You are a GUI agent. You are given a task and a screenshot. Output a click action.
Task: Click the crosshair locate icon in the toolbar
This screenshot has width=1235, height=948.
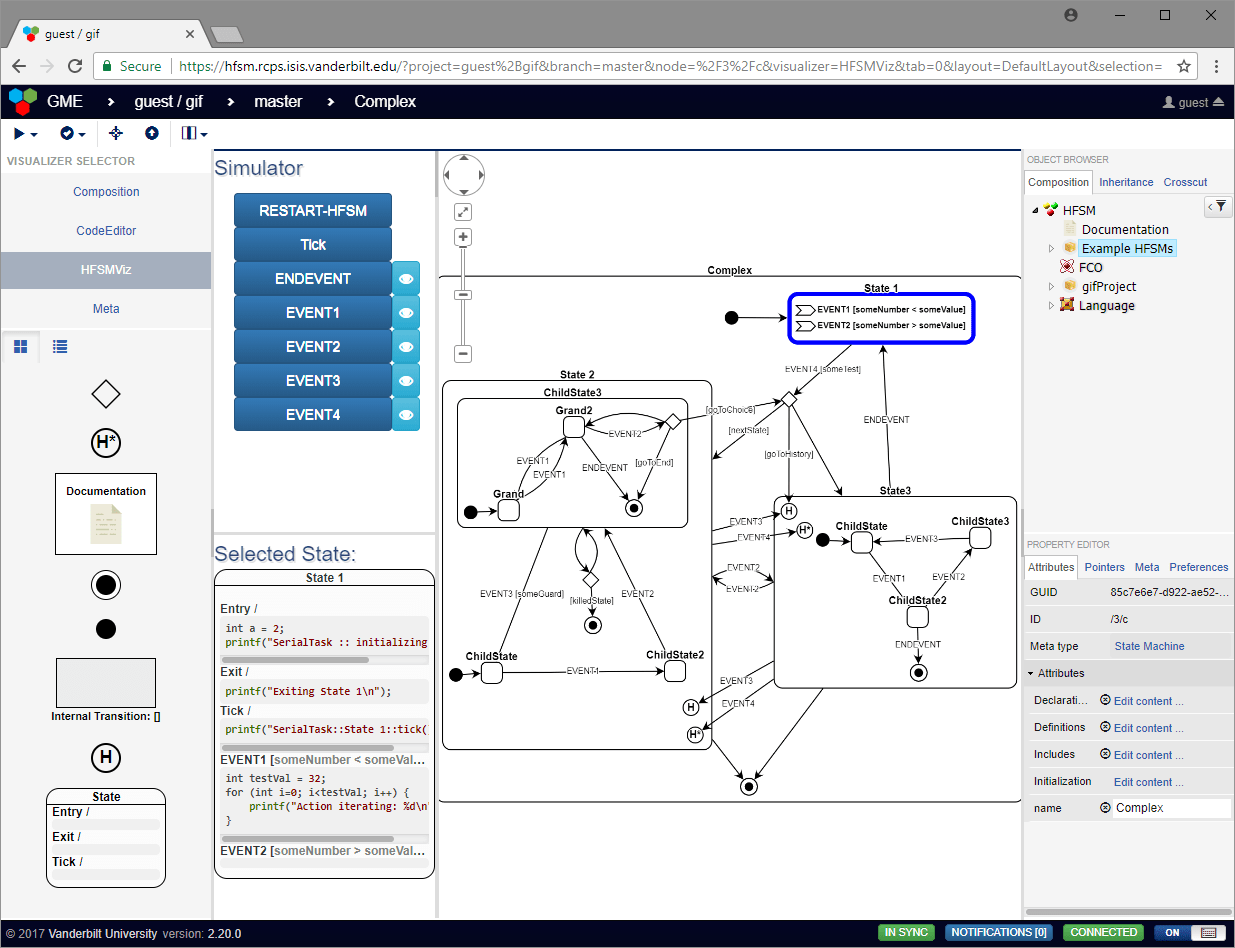pyautogui.click(x=115, y=133)
